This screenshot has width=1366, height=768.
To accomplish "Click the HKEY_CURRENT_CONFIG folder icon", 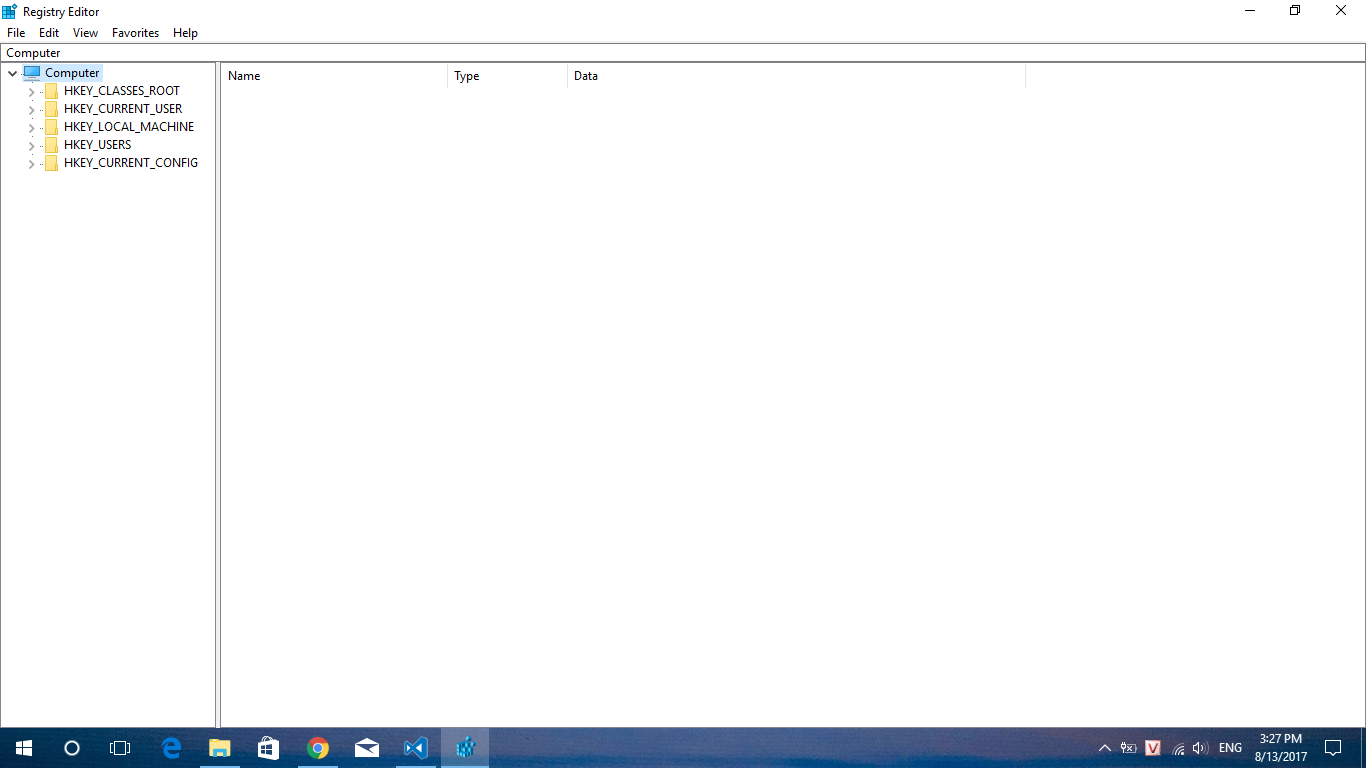I will pyautogui.click(x=51, y=163).
